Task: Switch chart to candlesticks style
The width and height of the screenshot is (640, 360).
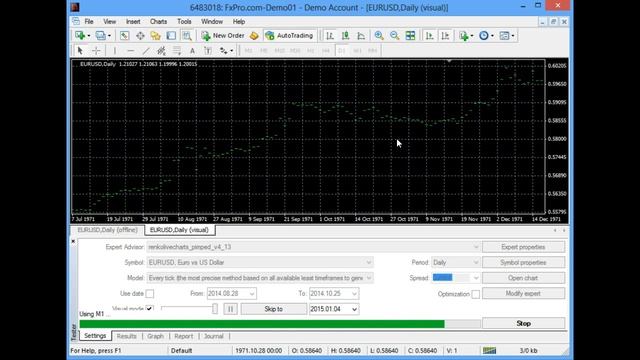Action: tap(345, 36)
